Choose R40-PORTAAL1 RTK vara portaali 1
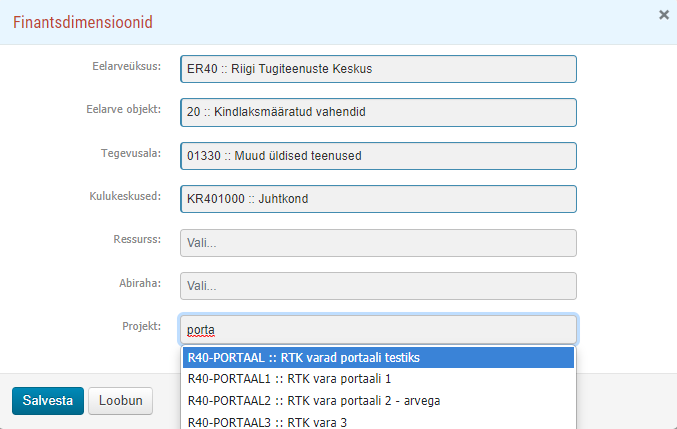Image resolution: width=677 pixels, height=429 pixels. point(378,379)
